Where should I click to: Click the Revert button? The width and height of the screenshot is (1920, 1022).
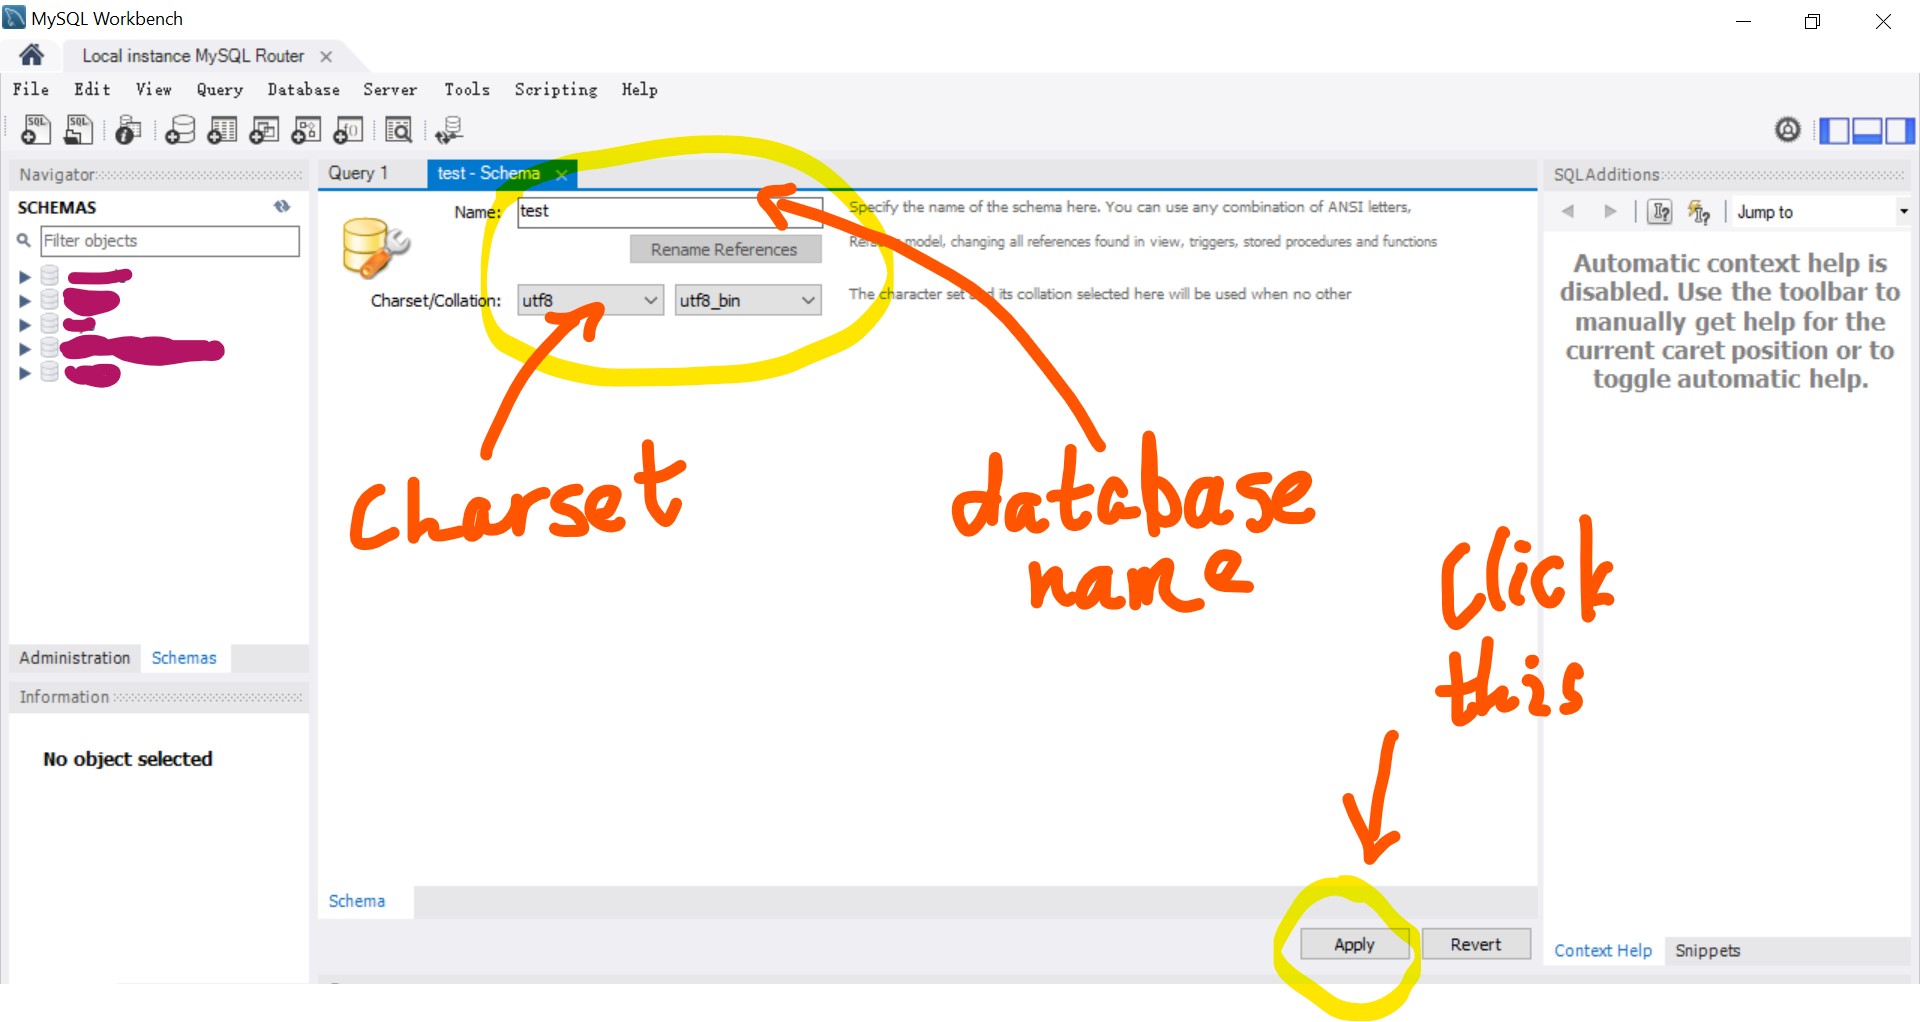(1476, 944)
